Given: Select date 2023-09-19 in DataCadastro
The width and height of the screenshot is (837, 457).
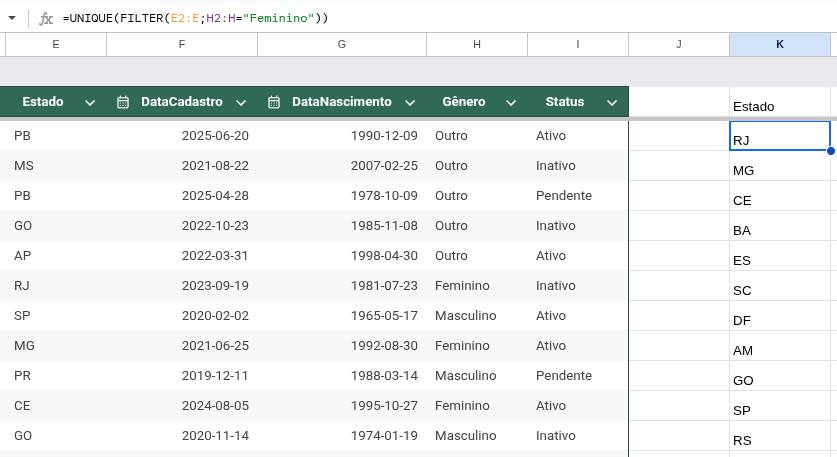Looking at the screenshot, I should click(x=182, y=286).
